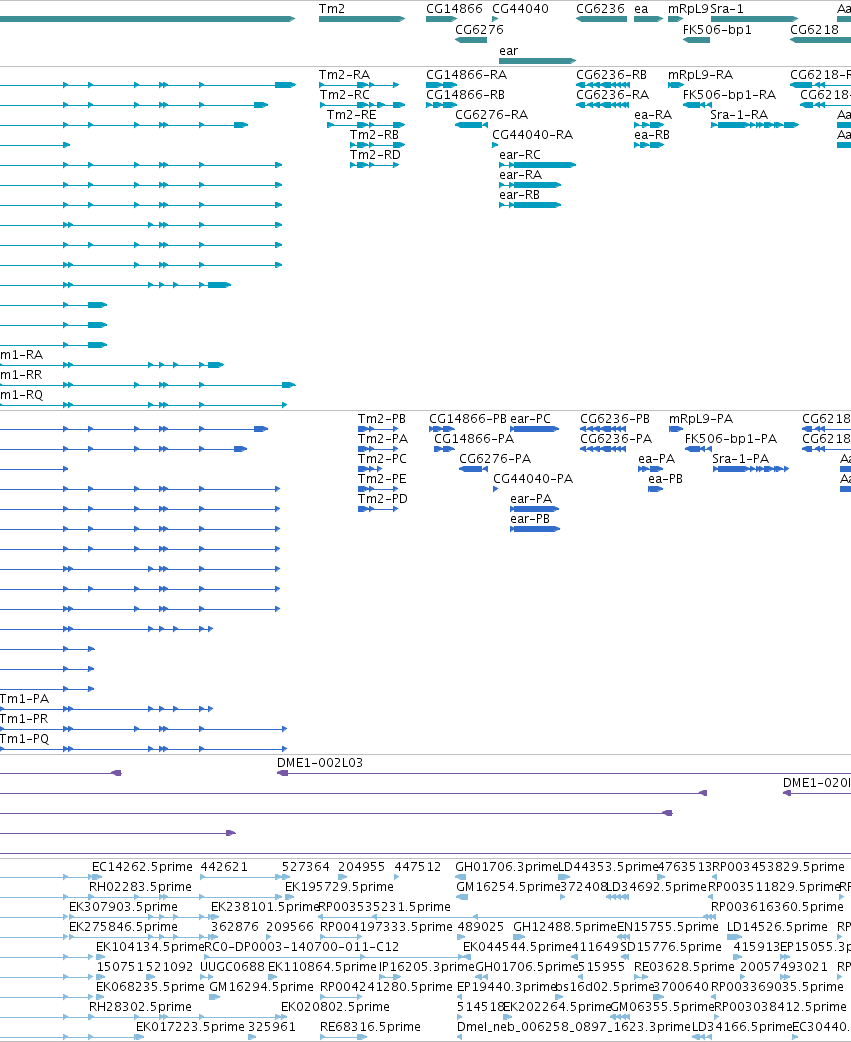Click EST EK307903.5prime
The width and height of the screenshot is (851, 1042).
click(124, 906)
